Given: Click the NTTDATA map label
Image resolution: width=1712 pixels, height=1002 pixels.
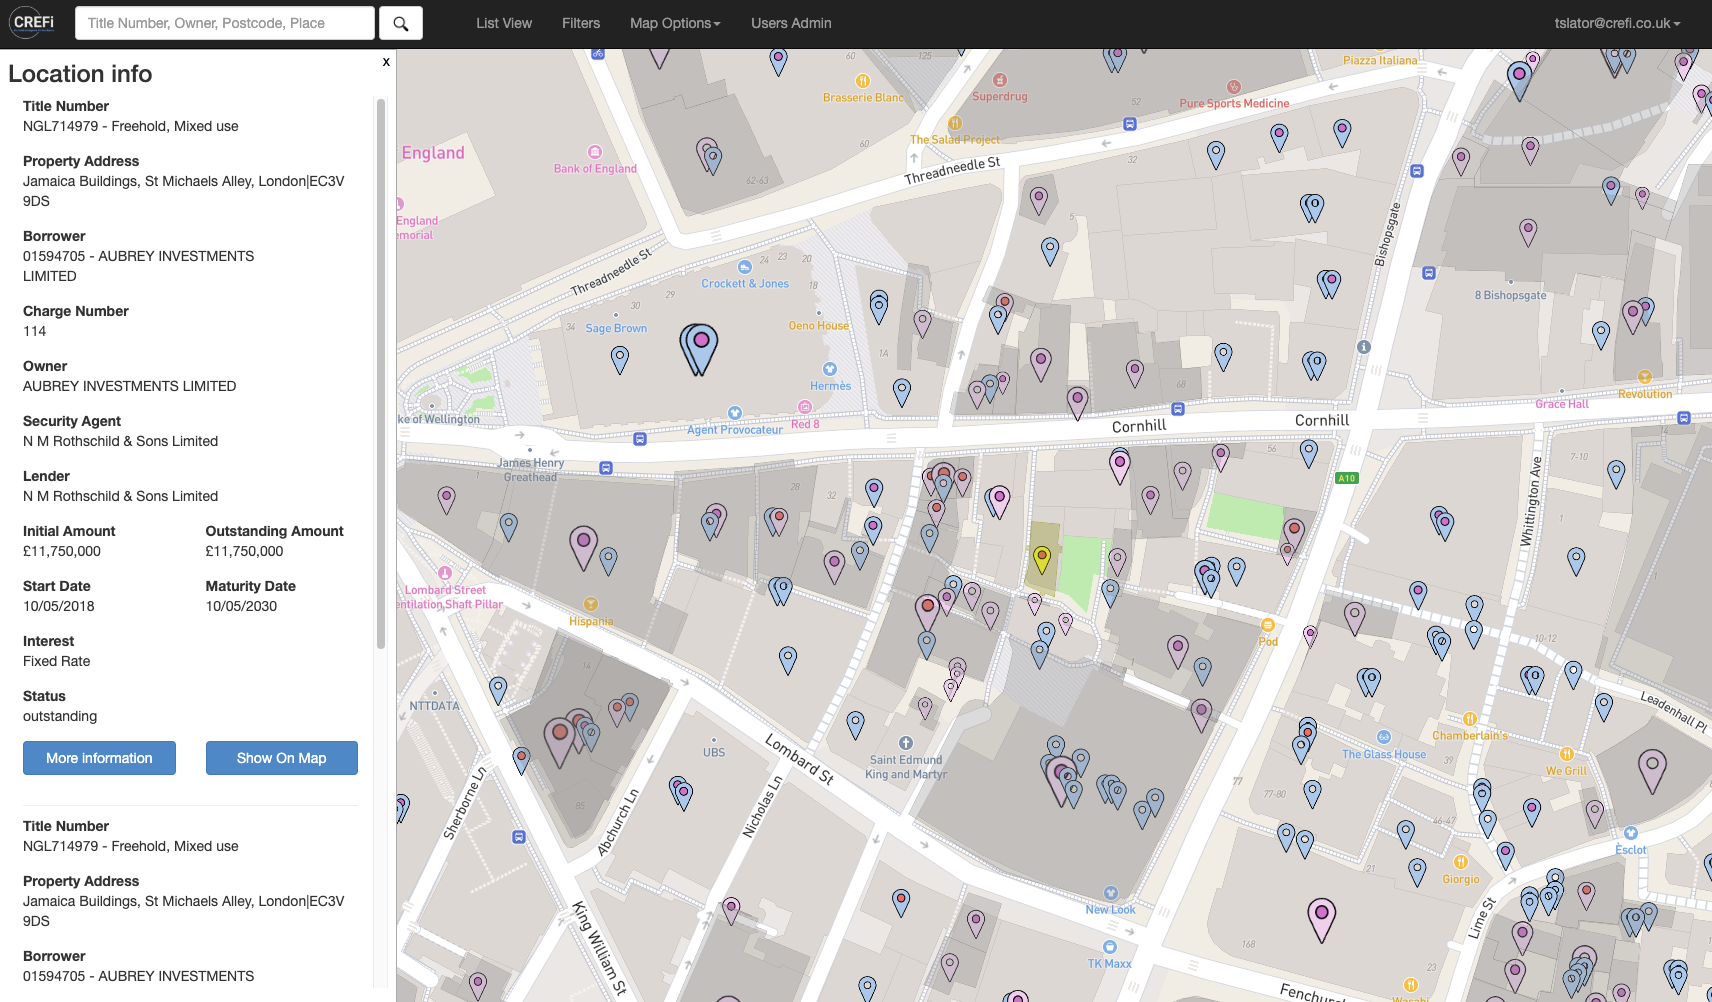Looking at the screenshot, I should 435,706.
